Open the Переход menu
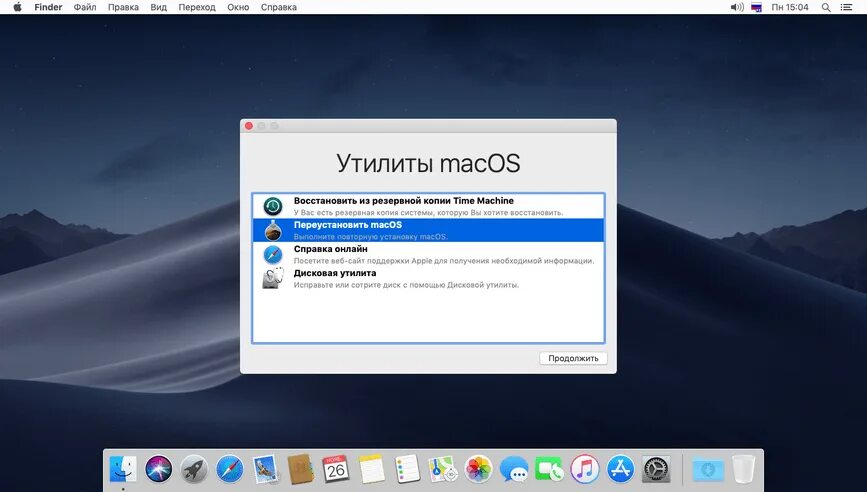The image size is (867, 492). 197,7
